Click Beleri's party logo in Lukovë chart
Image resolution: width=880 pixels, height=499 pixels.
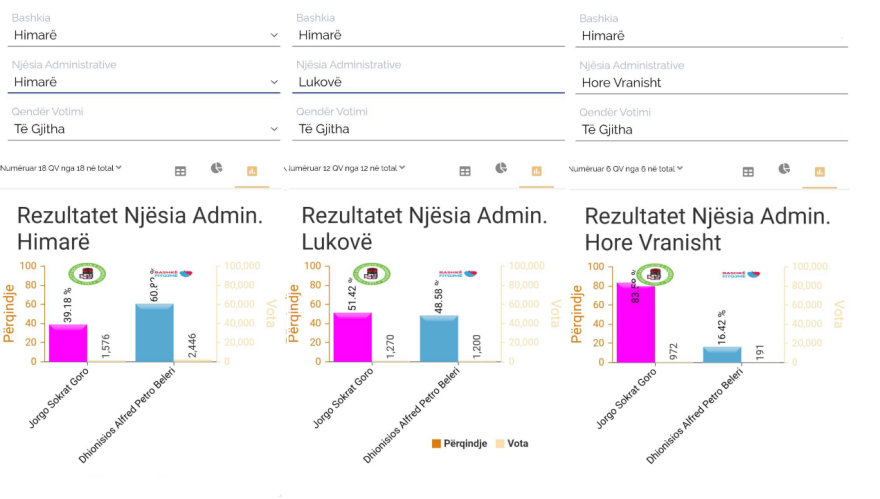456,274
